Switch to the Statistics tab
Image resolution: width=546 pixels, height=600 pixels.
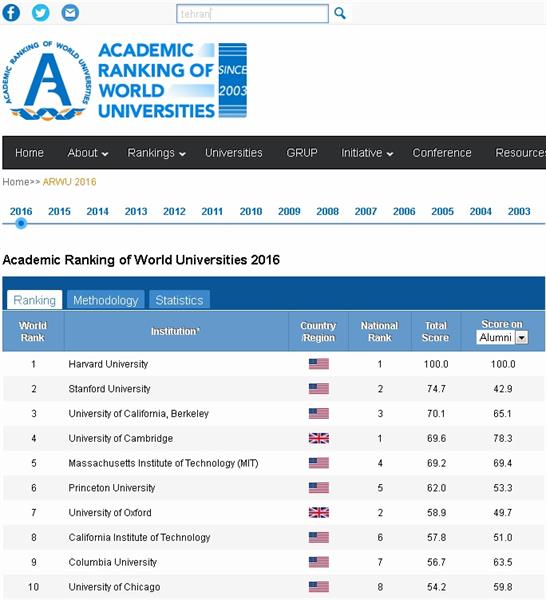click(x=179, y=300)
